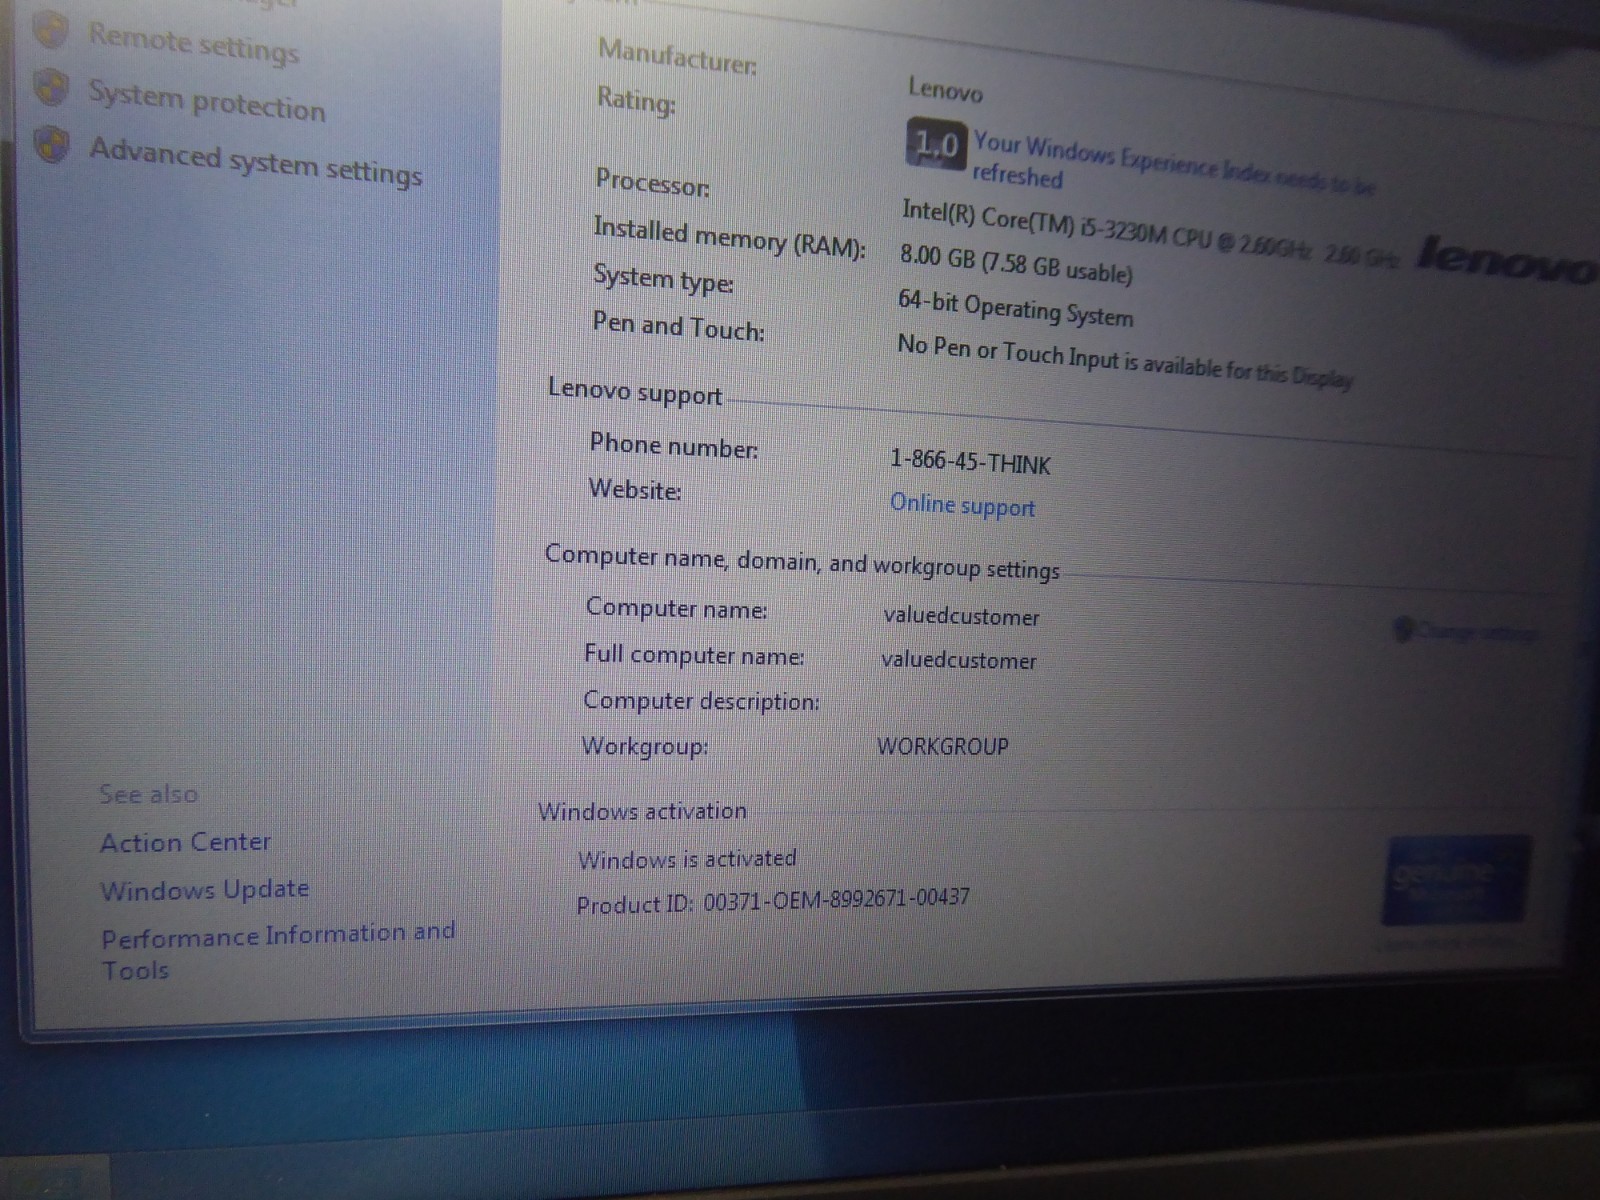
Task: Click the Lenovo logo image
Action: click(x=1508, y=262)
